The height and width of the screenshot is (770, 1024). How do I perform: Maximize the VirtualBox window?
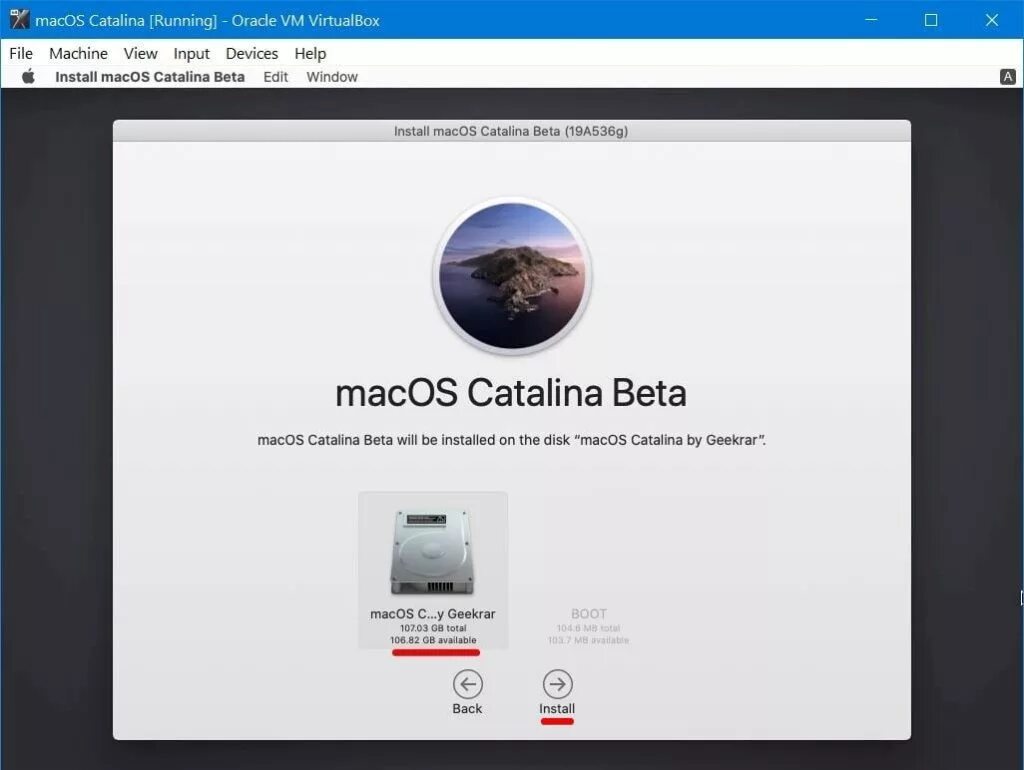click(x=931, y=20)
